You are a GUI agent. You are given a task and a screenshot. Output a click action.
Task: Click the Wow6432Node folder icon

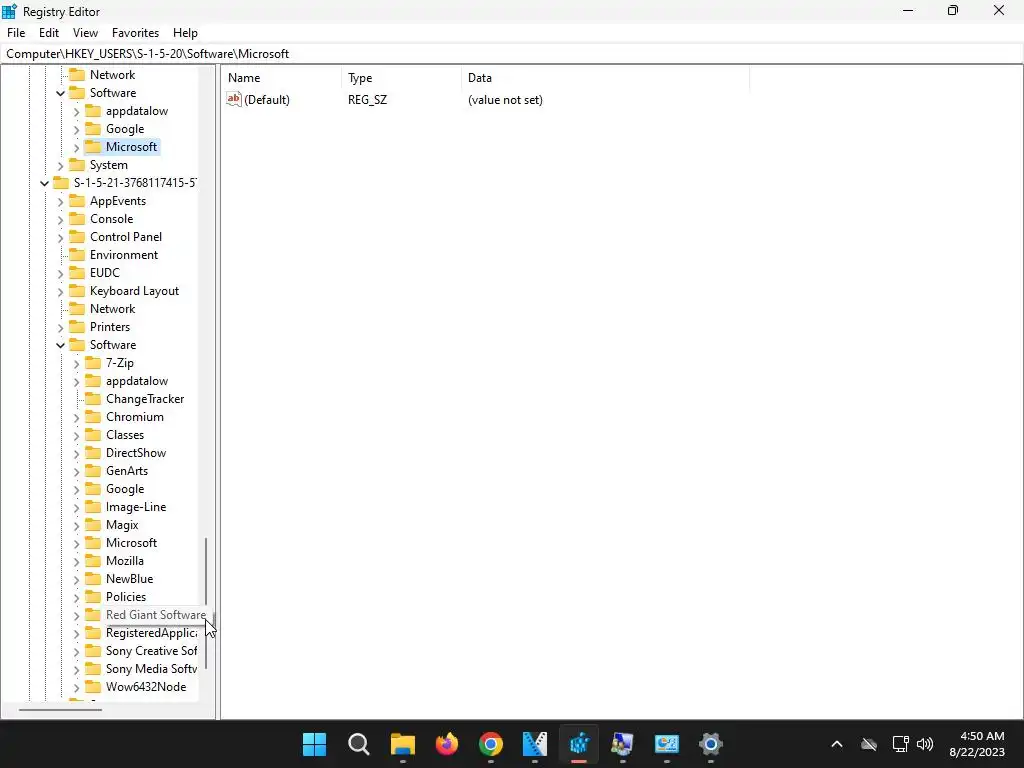click(x=93, y=687)
